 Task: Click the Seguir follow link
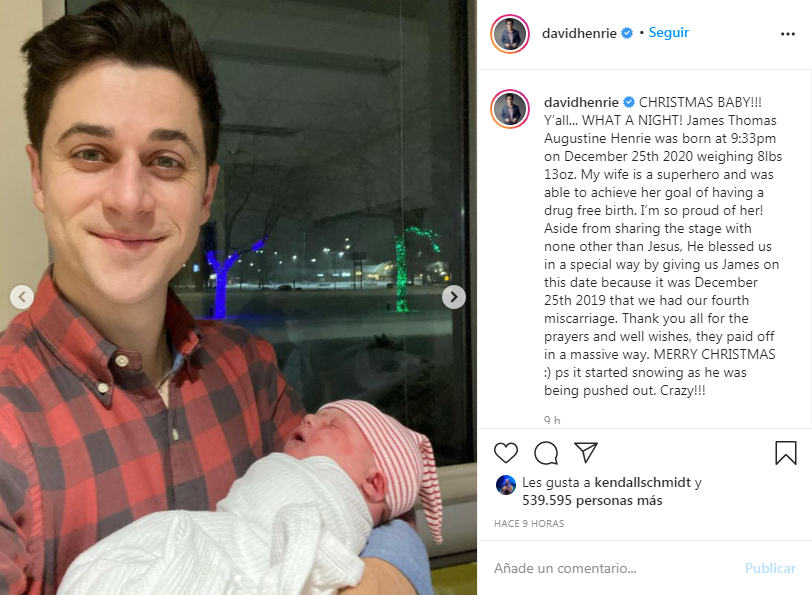(669, 33)
